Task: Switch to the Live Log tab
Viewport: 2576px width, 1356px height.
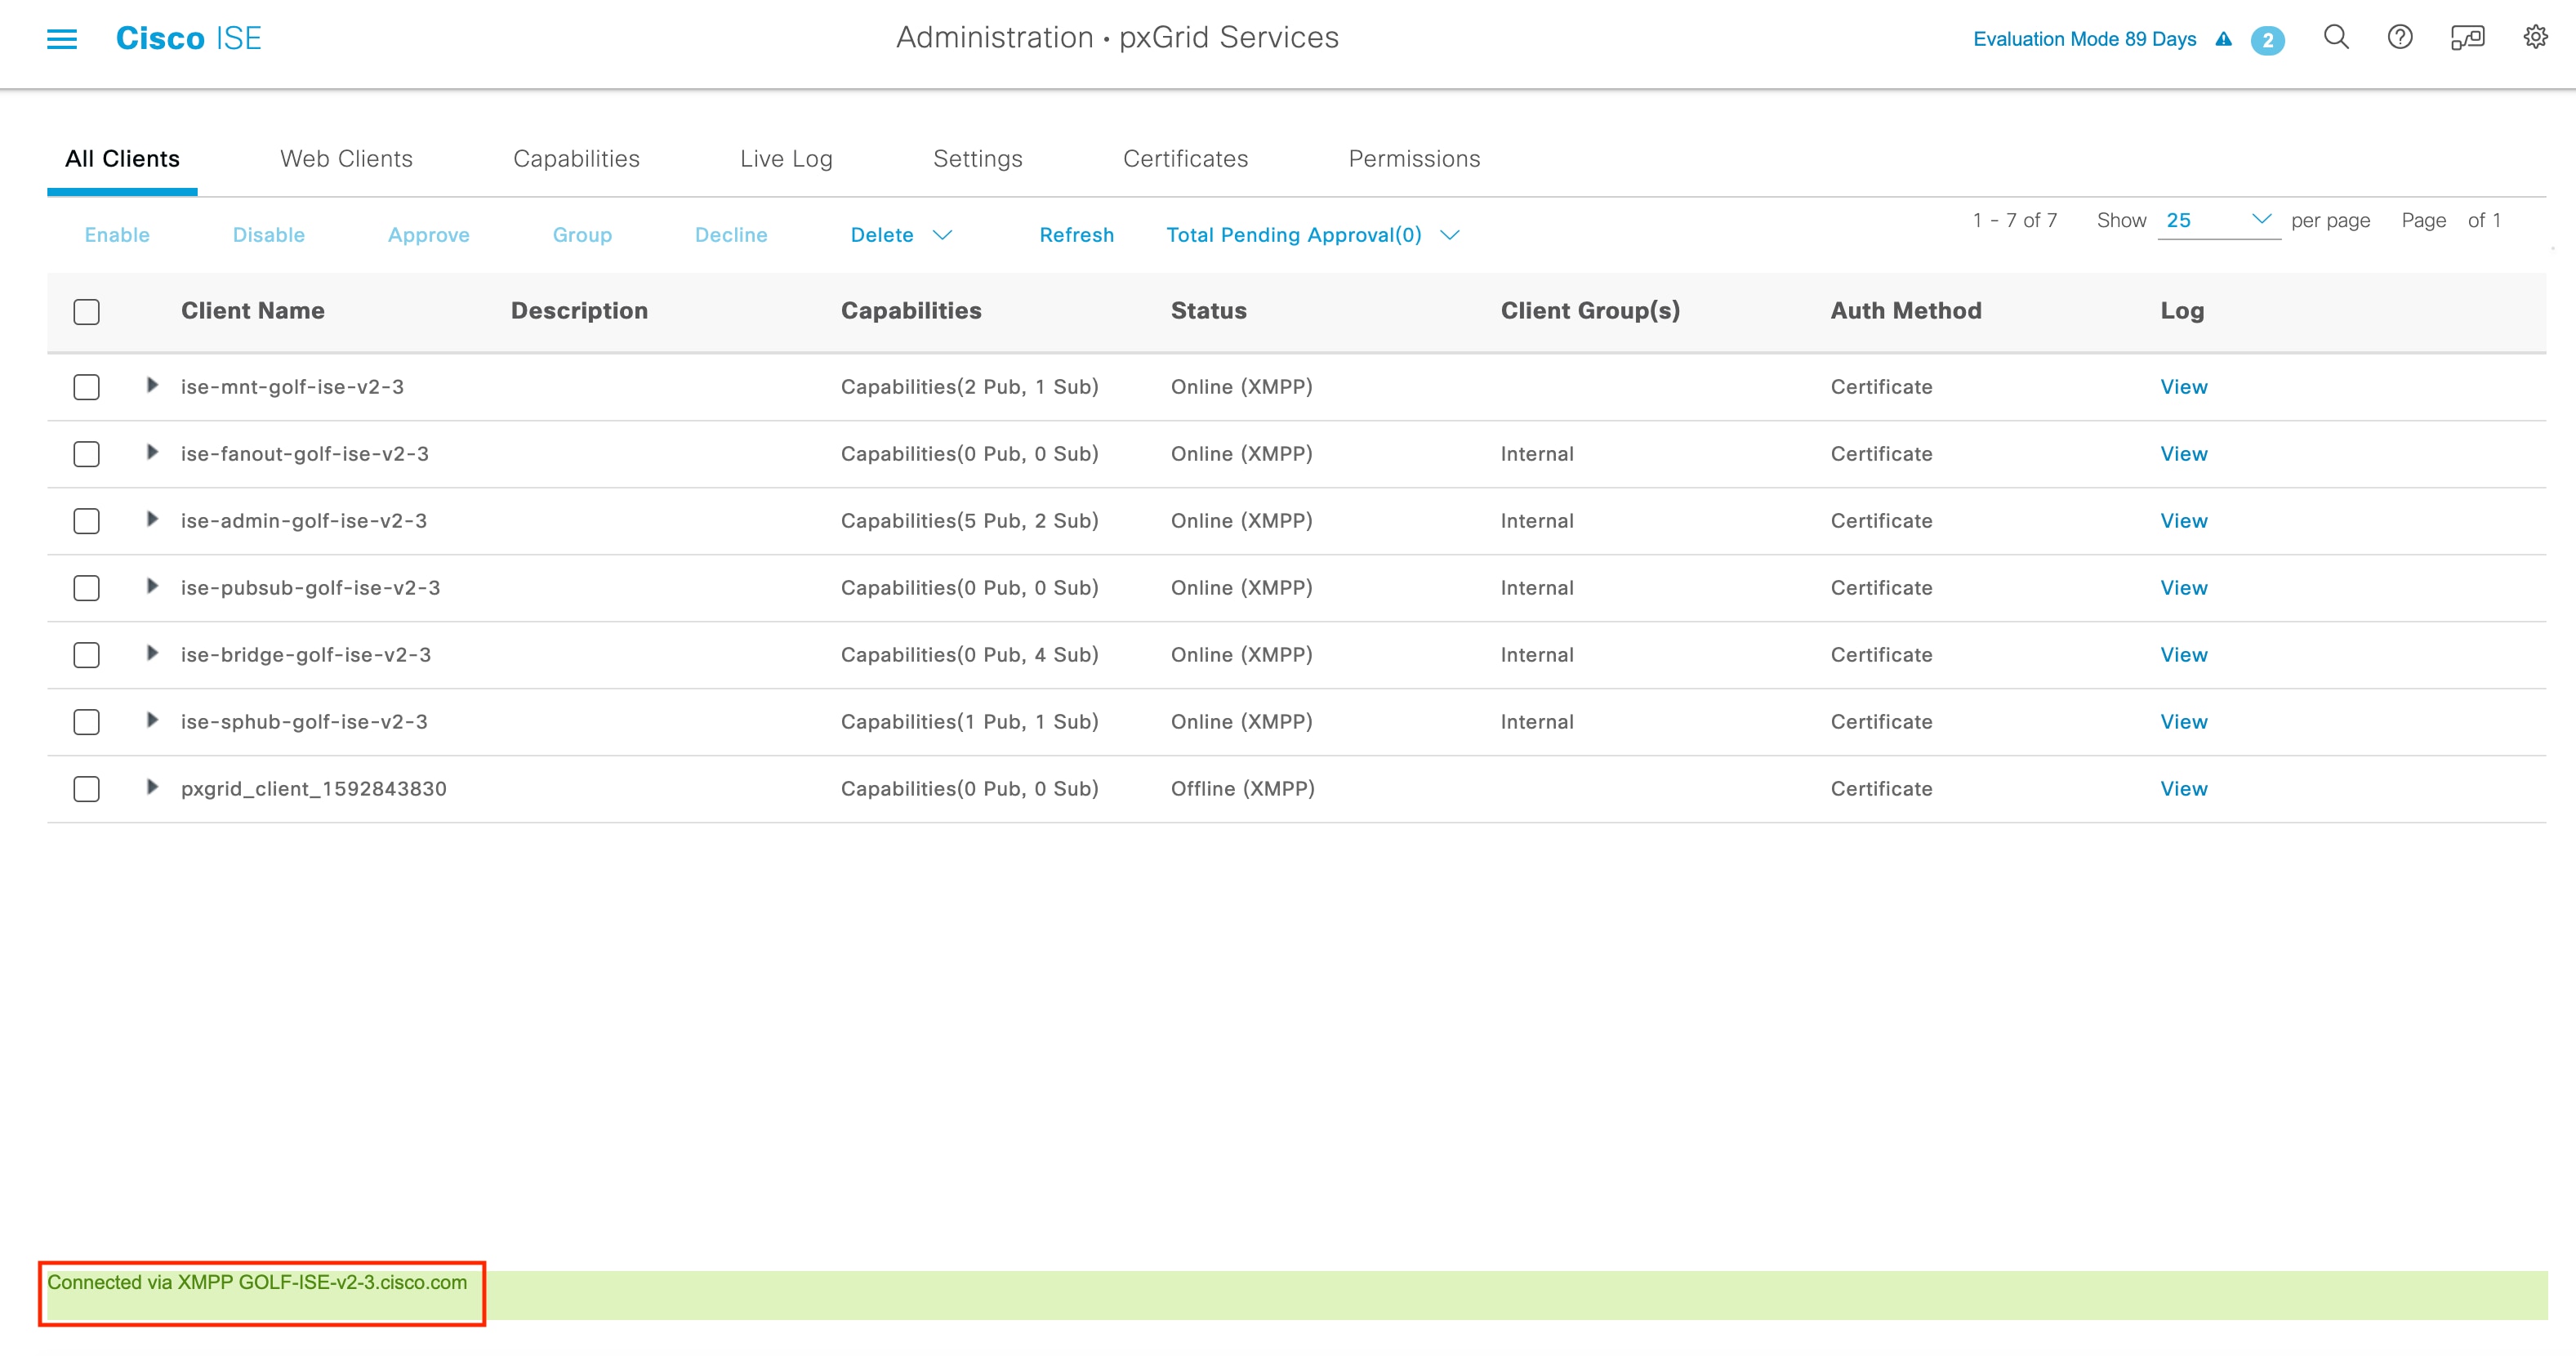Action: coord(786,159)
